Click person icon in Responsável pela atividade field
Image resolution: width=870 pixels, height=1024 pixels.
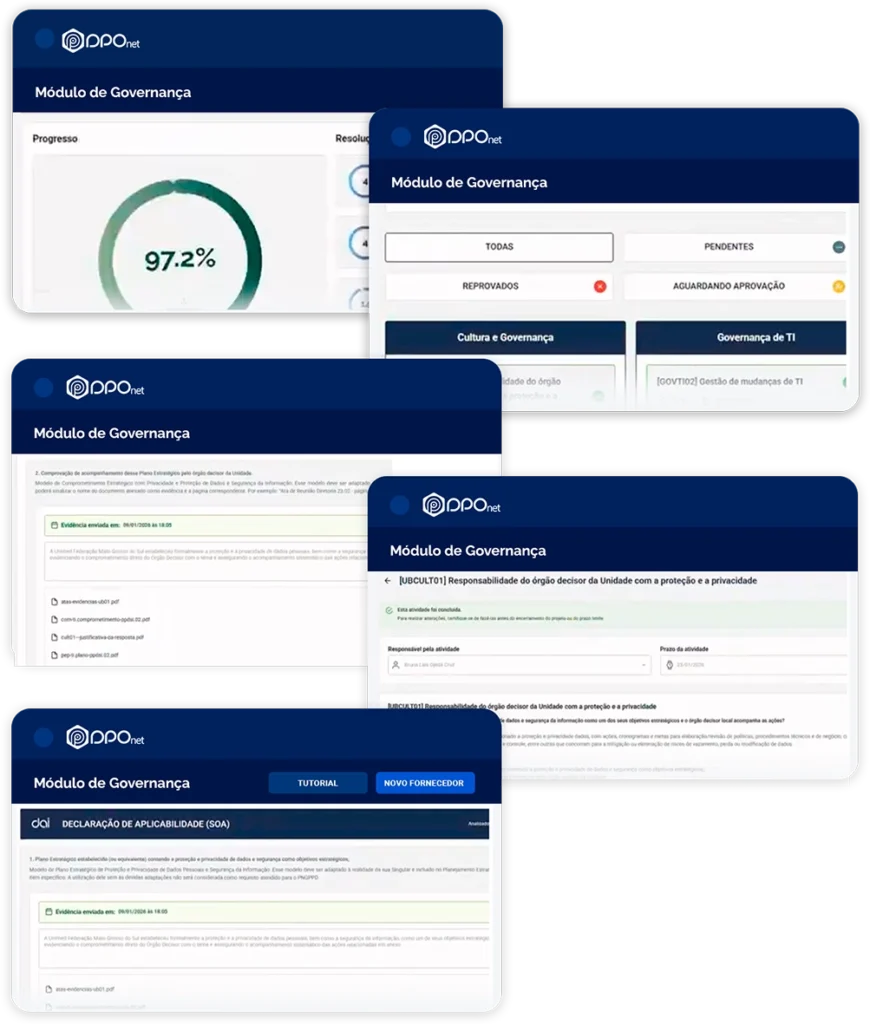pyautogui.click(x=396, y=665)
